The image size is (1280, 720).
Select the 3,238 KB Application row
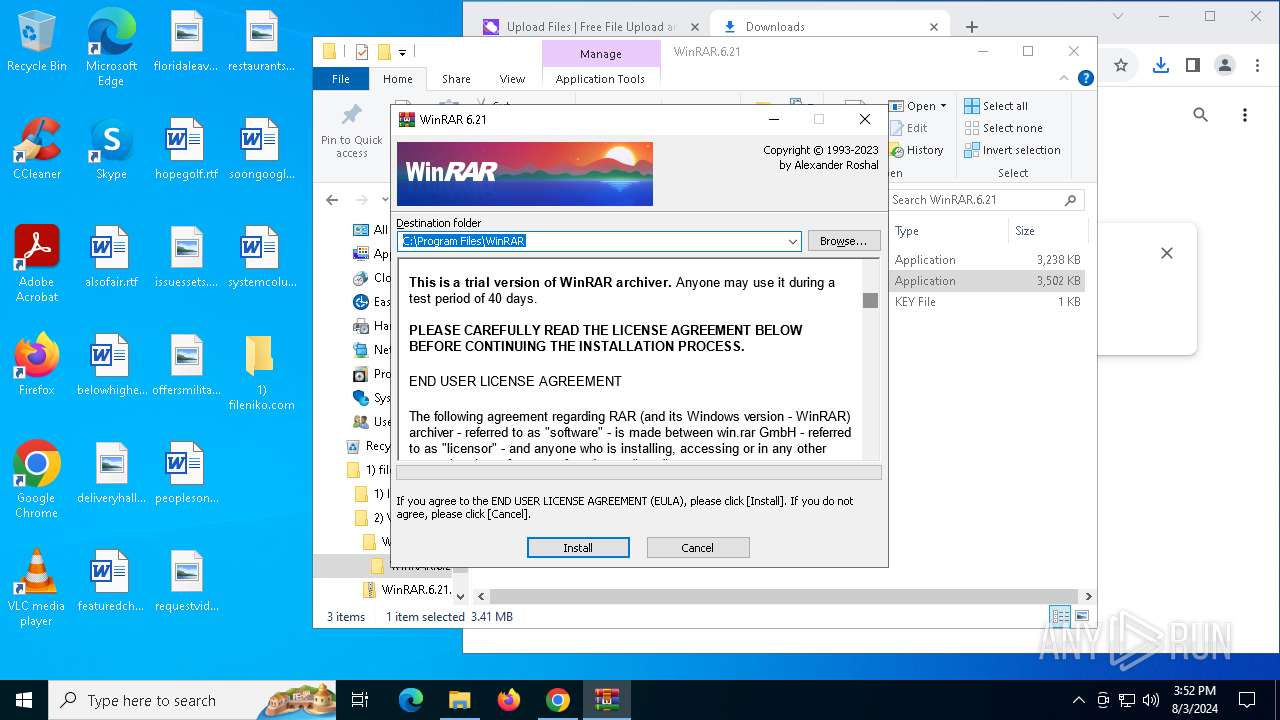click(x=987, y=260)
